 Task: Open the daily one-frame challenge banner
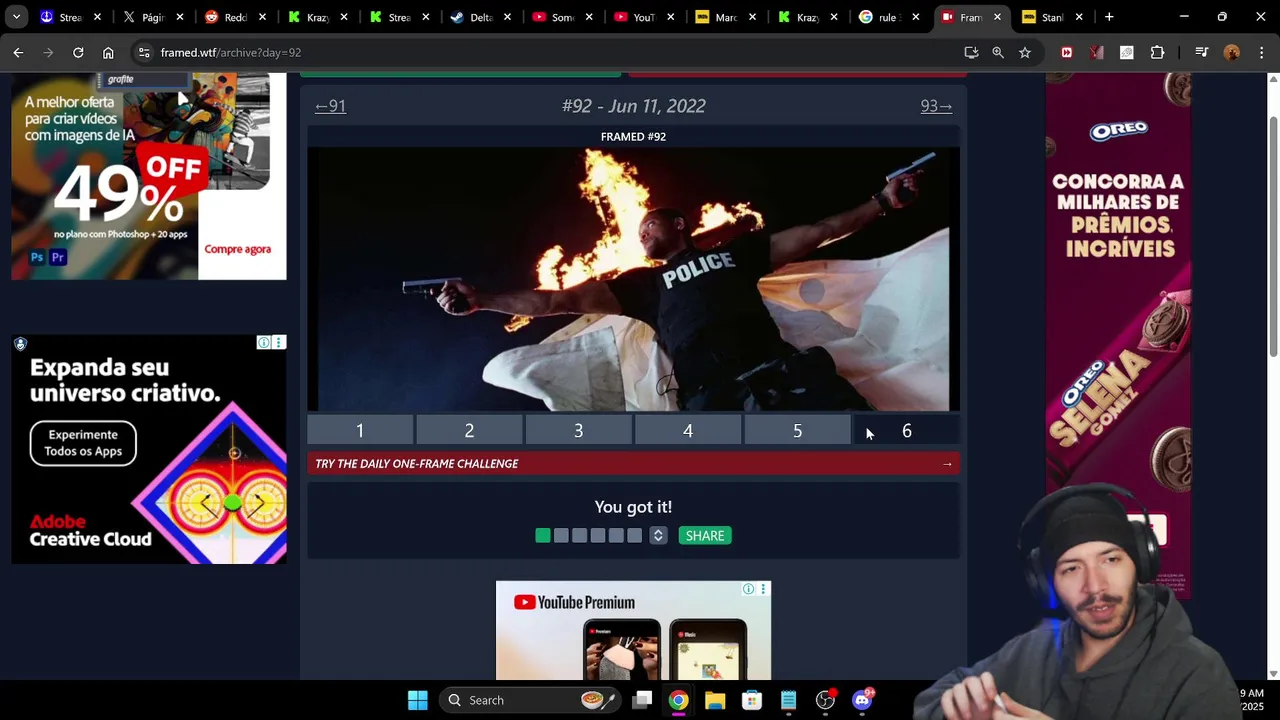tap(633, 464)
